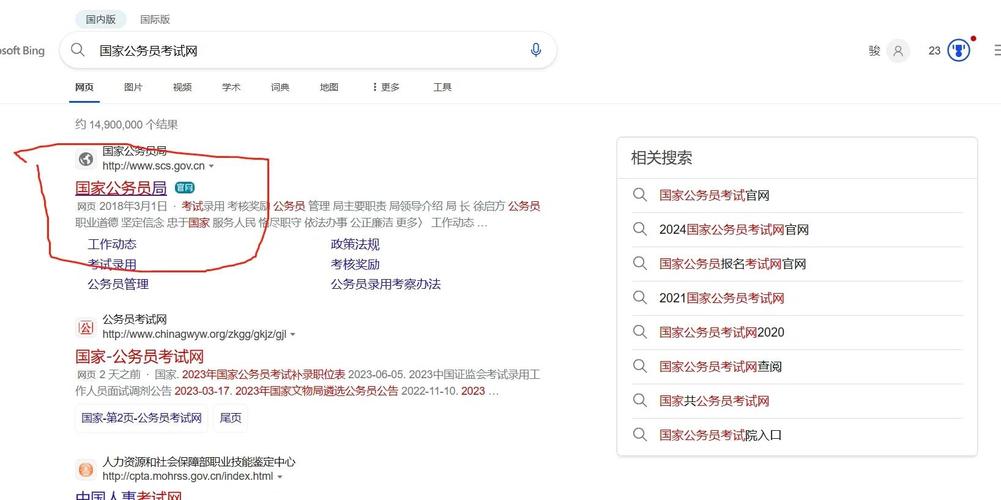
Task: Click the chinagwyw.org URL text
Action: tap(194, 335)
